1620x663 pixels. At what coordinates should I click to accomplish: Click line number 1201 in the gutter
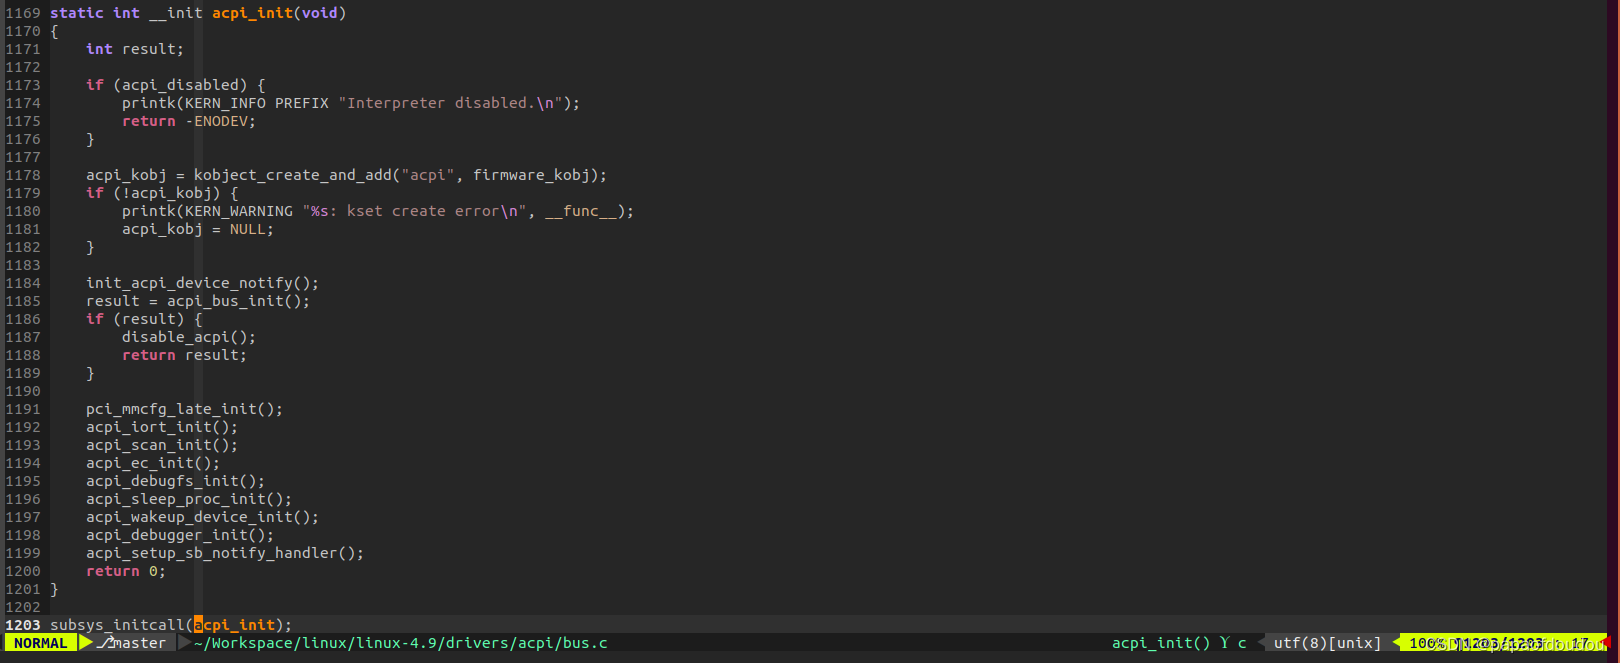[23, 589]
